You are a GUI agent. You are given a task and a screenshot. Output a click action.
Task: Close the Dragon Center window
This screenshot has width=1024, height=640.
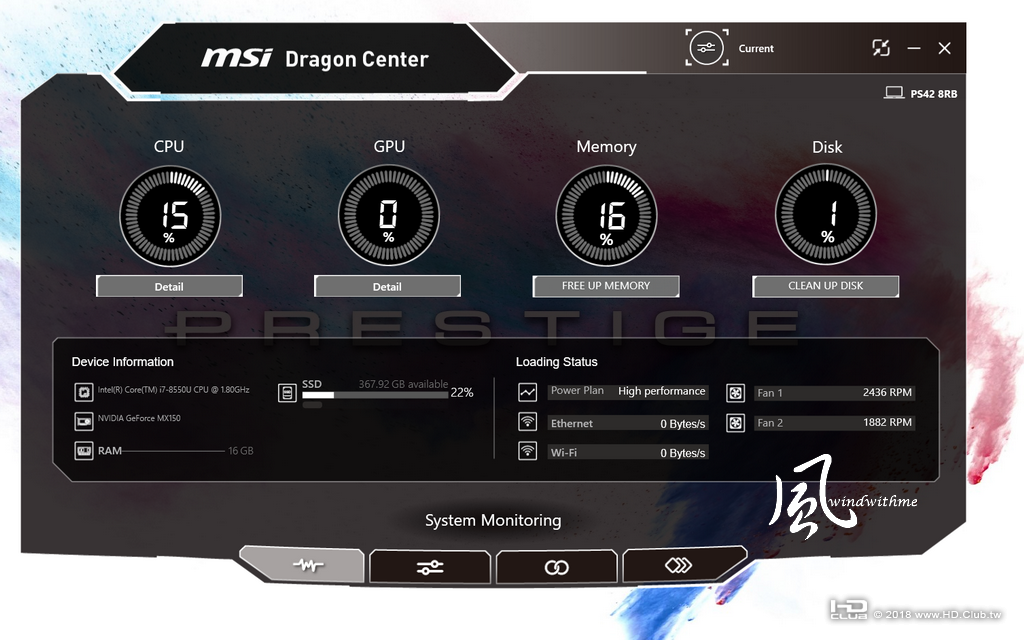coord(944,48)
